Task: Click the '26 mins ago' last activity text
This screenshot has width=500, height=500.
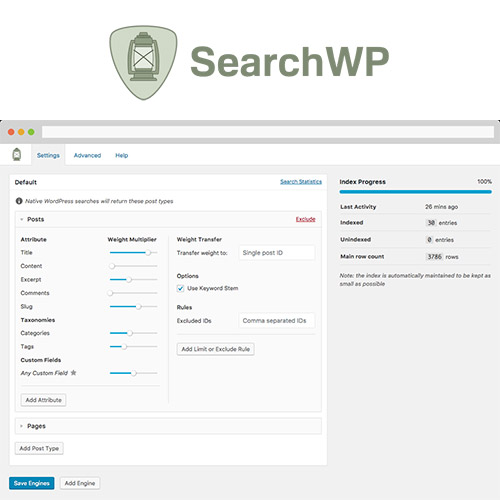Action: [441, 207]
